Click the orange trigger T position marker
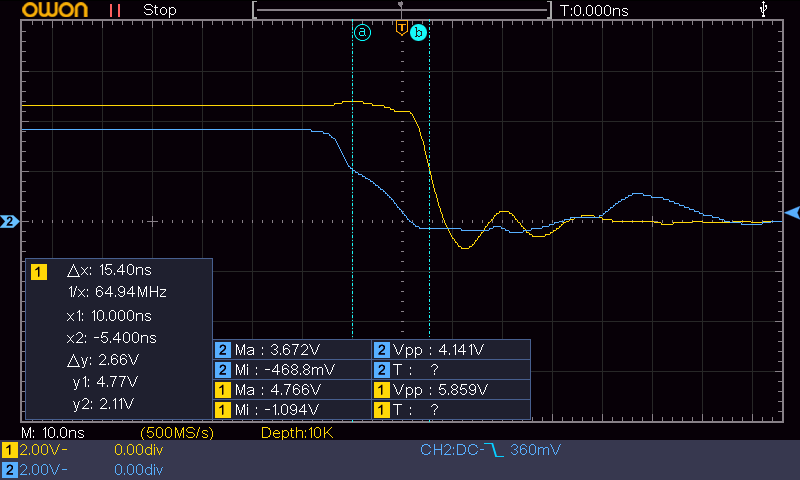This screenshot has width=800, height=480. pyautogui.click(x=401, y=27)
